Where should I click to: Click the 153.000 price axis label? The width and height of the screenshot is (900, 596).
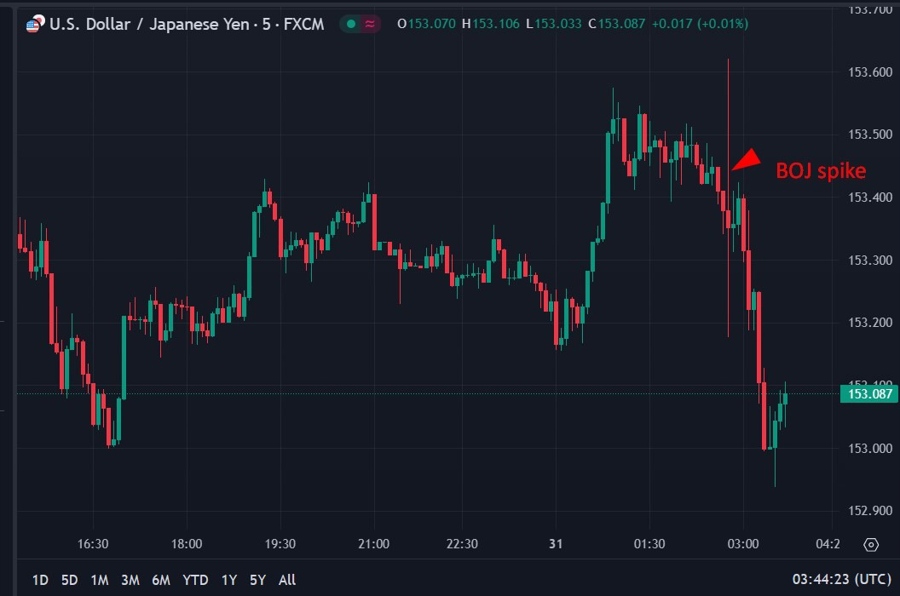[870, 448]
